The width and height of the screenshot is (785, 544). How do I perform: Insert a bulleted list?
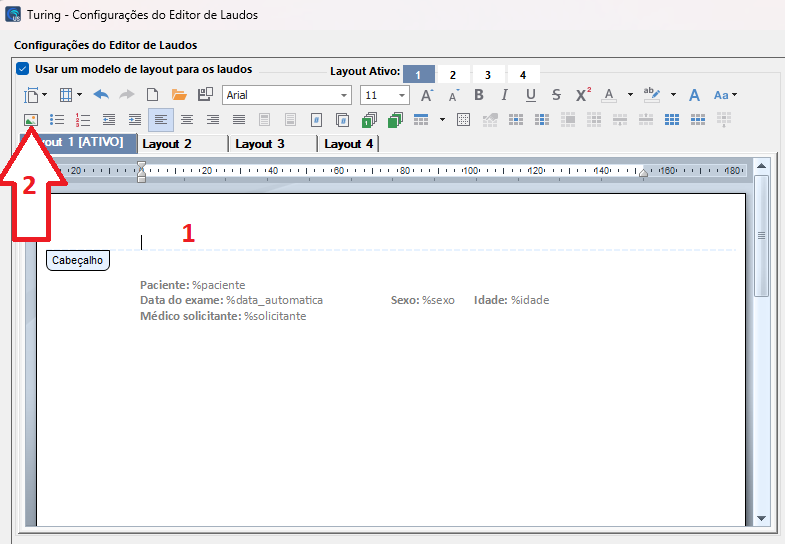[57, 120]
